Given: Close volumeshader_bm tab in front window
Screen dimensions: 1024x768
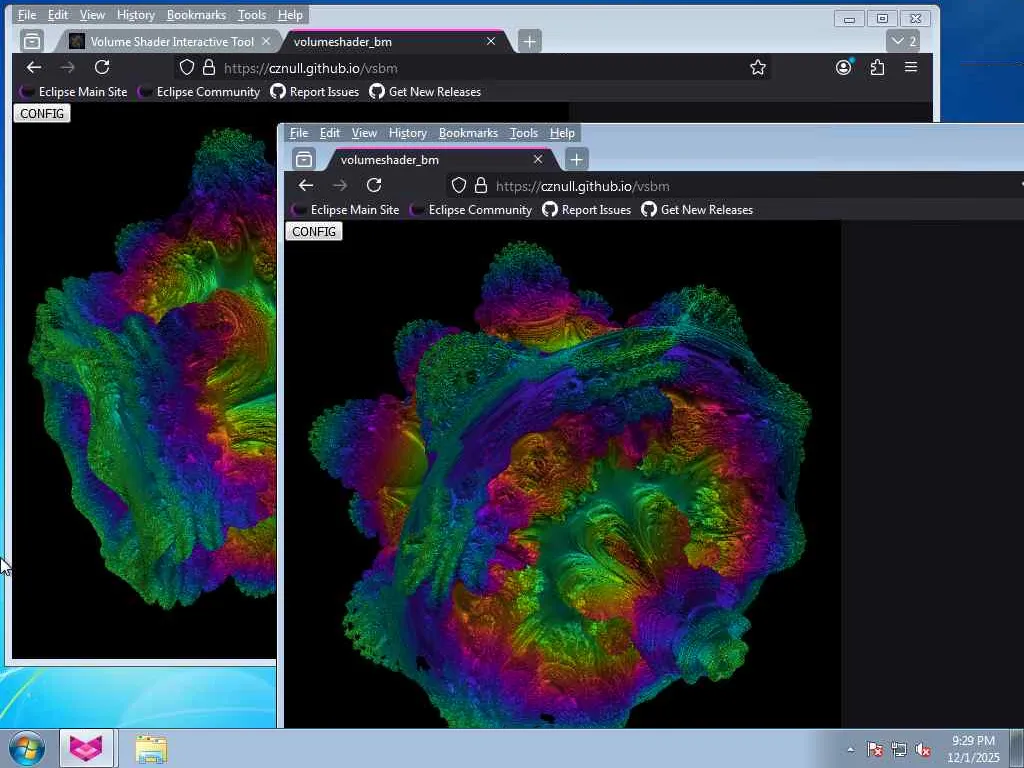Looking at the screenshot, I should [x=537, y=159].
